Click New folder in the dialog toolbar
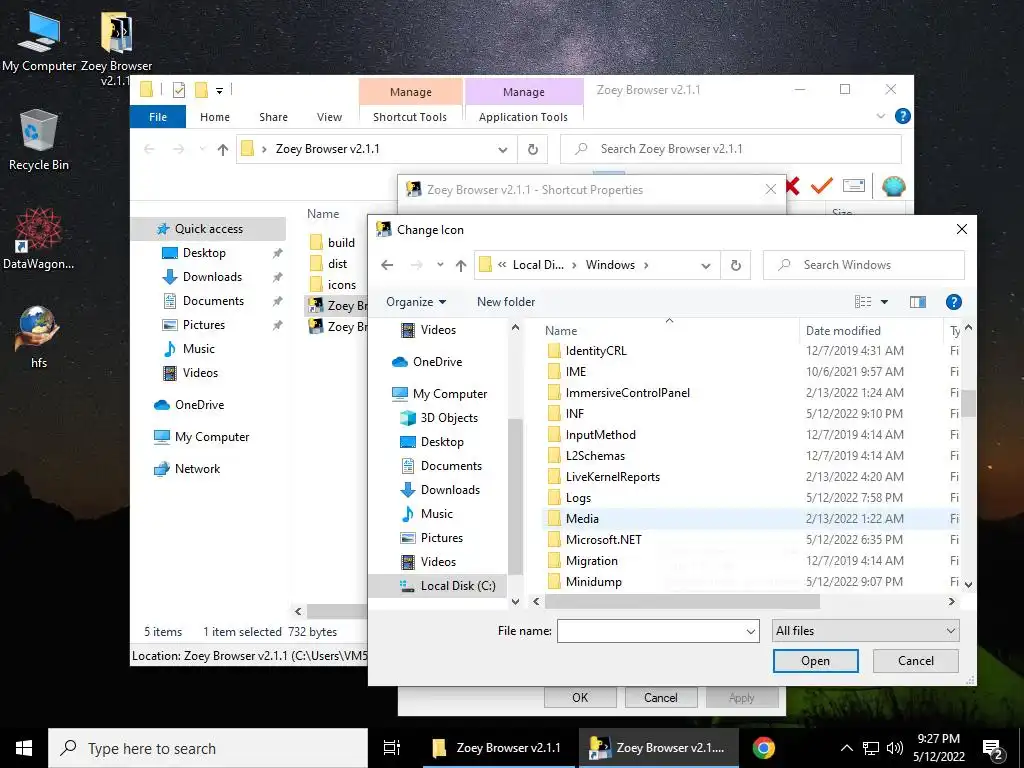 pyautogui.click(x=506, y=302)
